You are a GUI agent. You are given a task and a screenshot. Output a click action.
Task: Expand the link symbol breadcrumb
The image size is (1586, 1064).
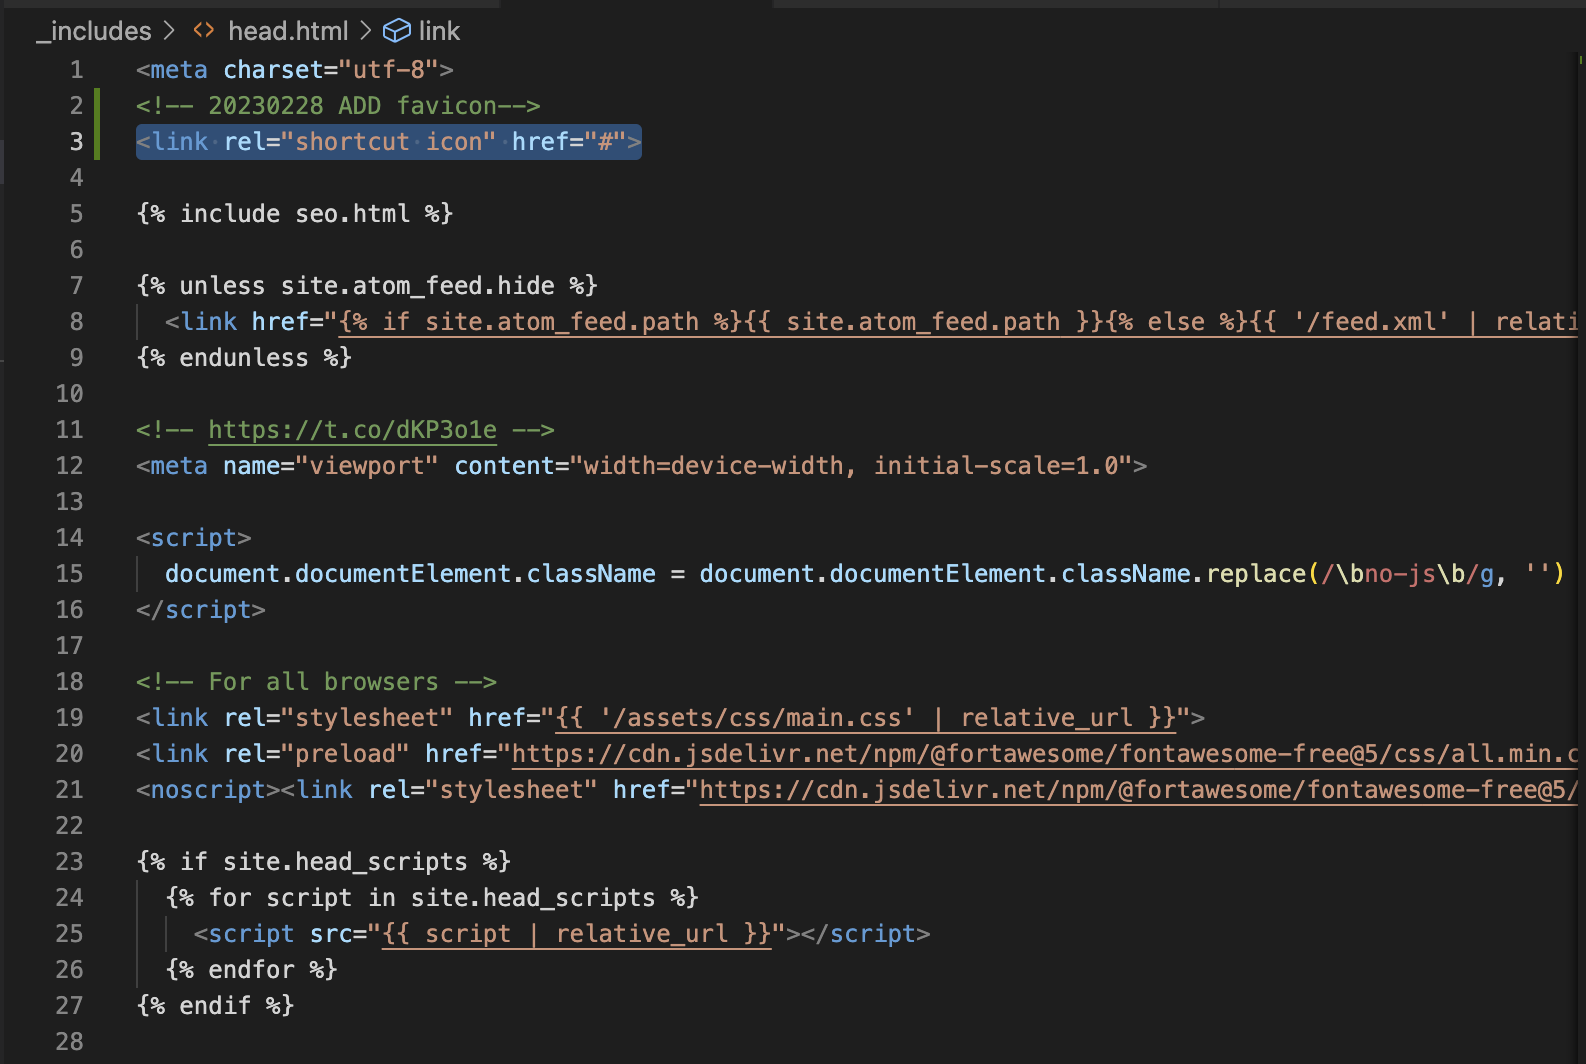point(439,31)
